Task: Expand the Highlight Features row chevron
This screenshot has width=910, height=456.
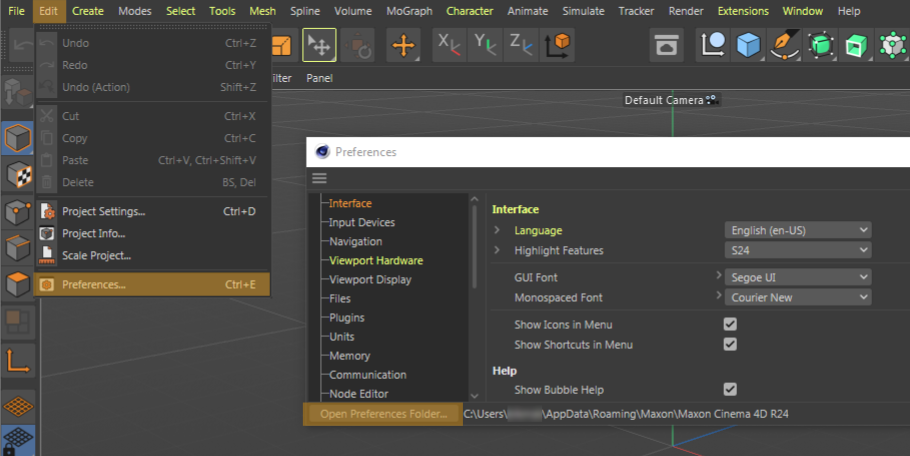Action: click(497, 250)
